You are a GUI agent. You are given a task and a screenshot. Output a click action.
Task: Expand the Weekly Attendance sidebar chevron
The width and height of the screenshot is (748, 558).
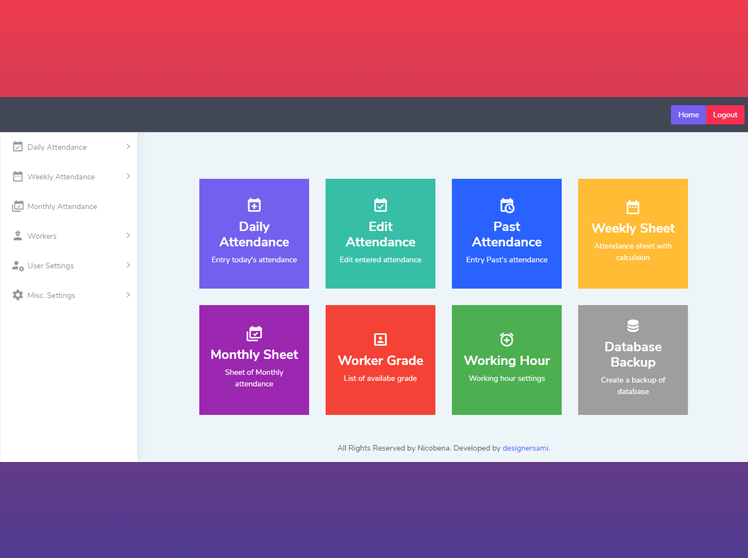coord(128,177)
